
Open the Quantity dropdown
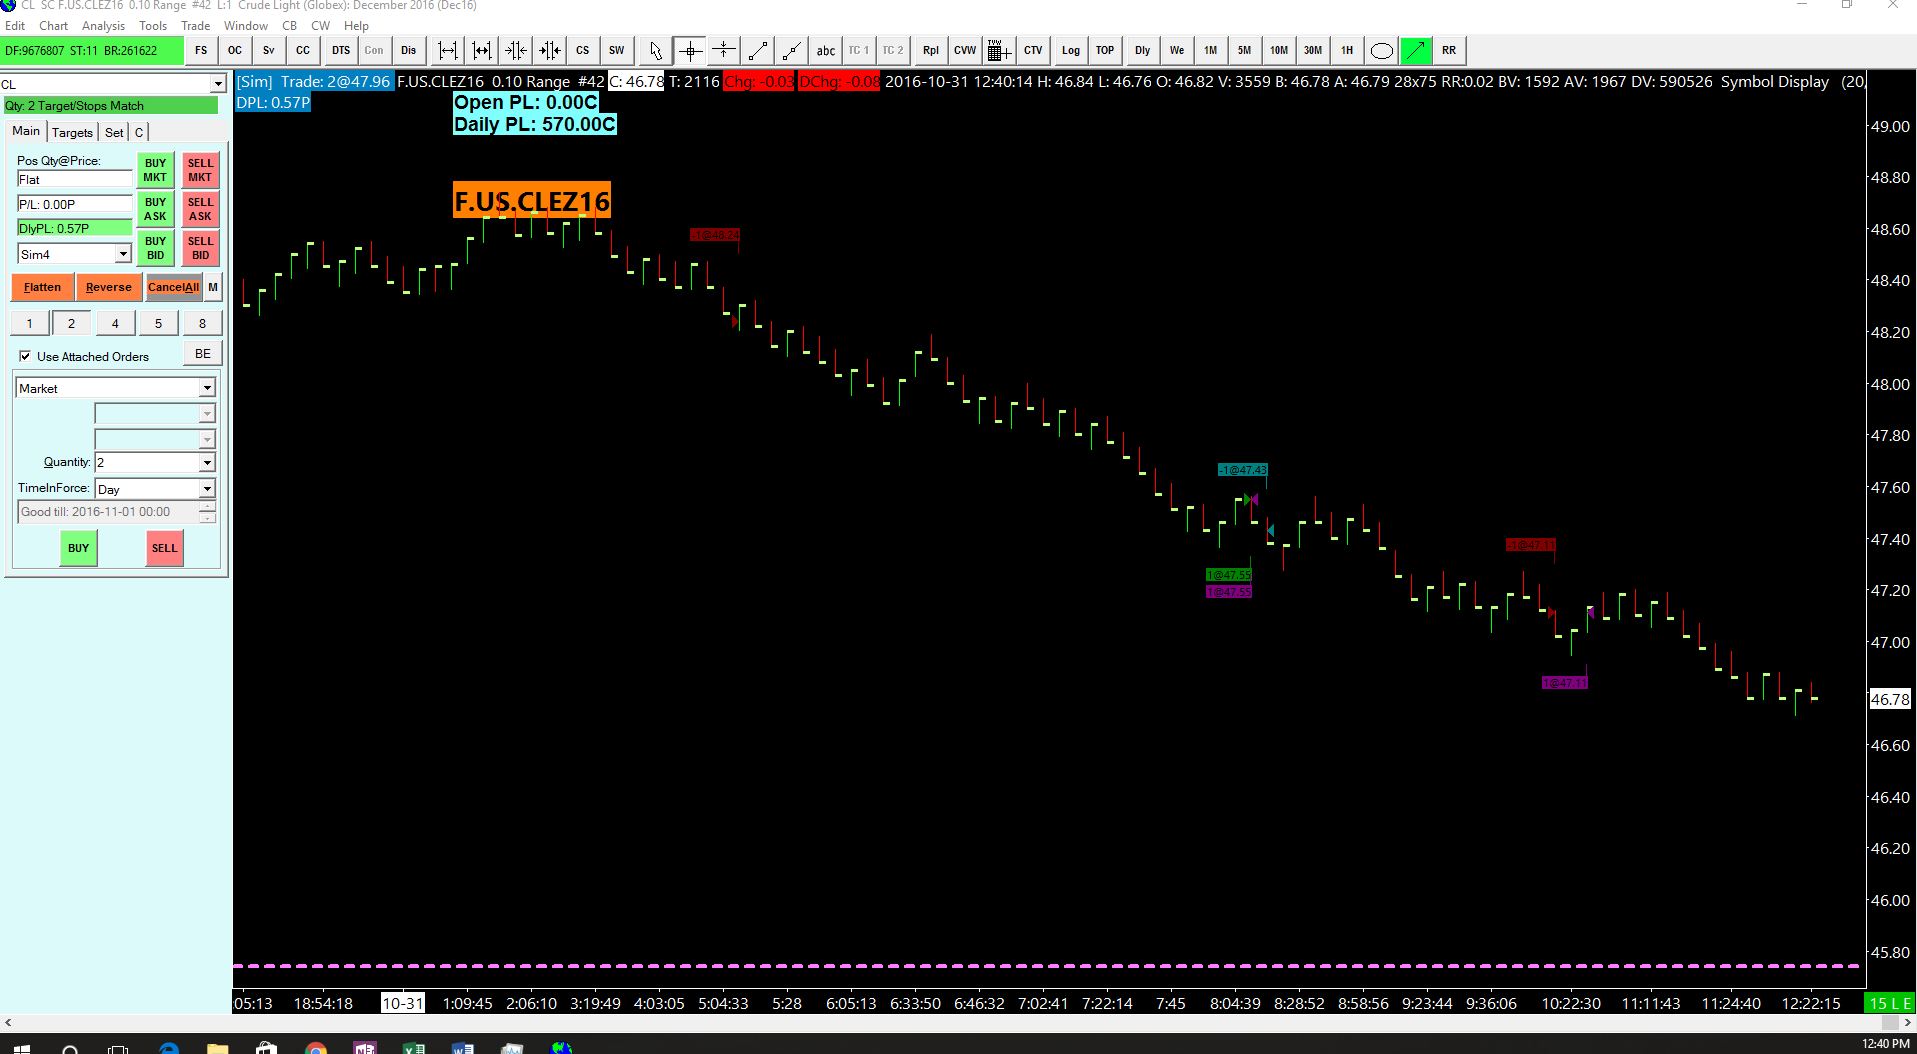coord(207,462)
